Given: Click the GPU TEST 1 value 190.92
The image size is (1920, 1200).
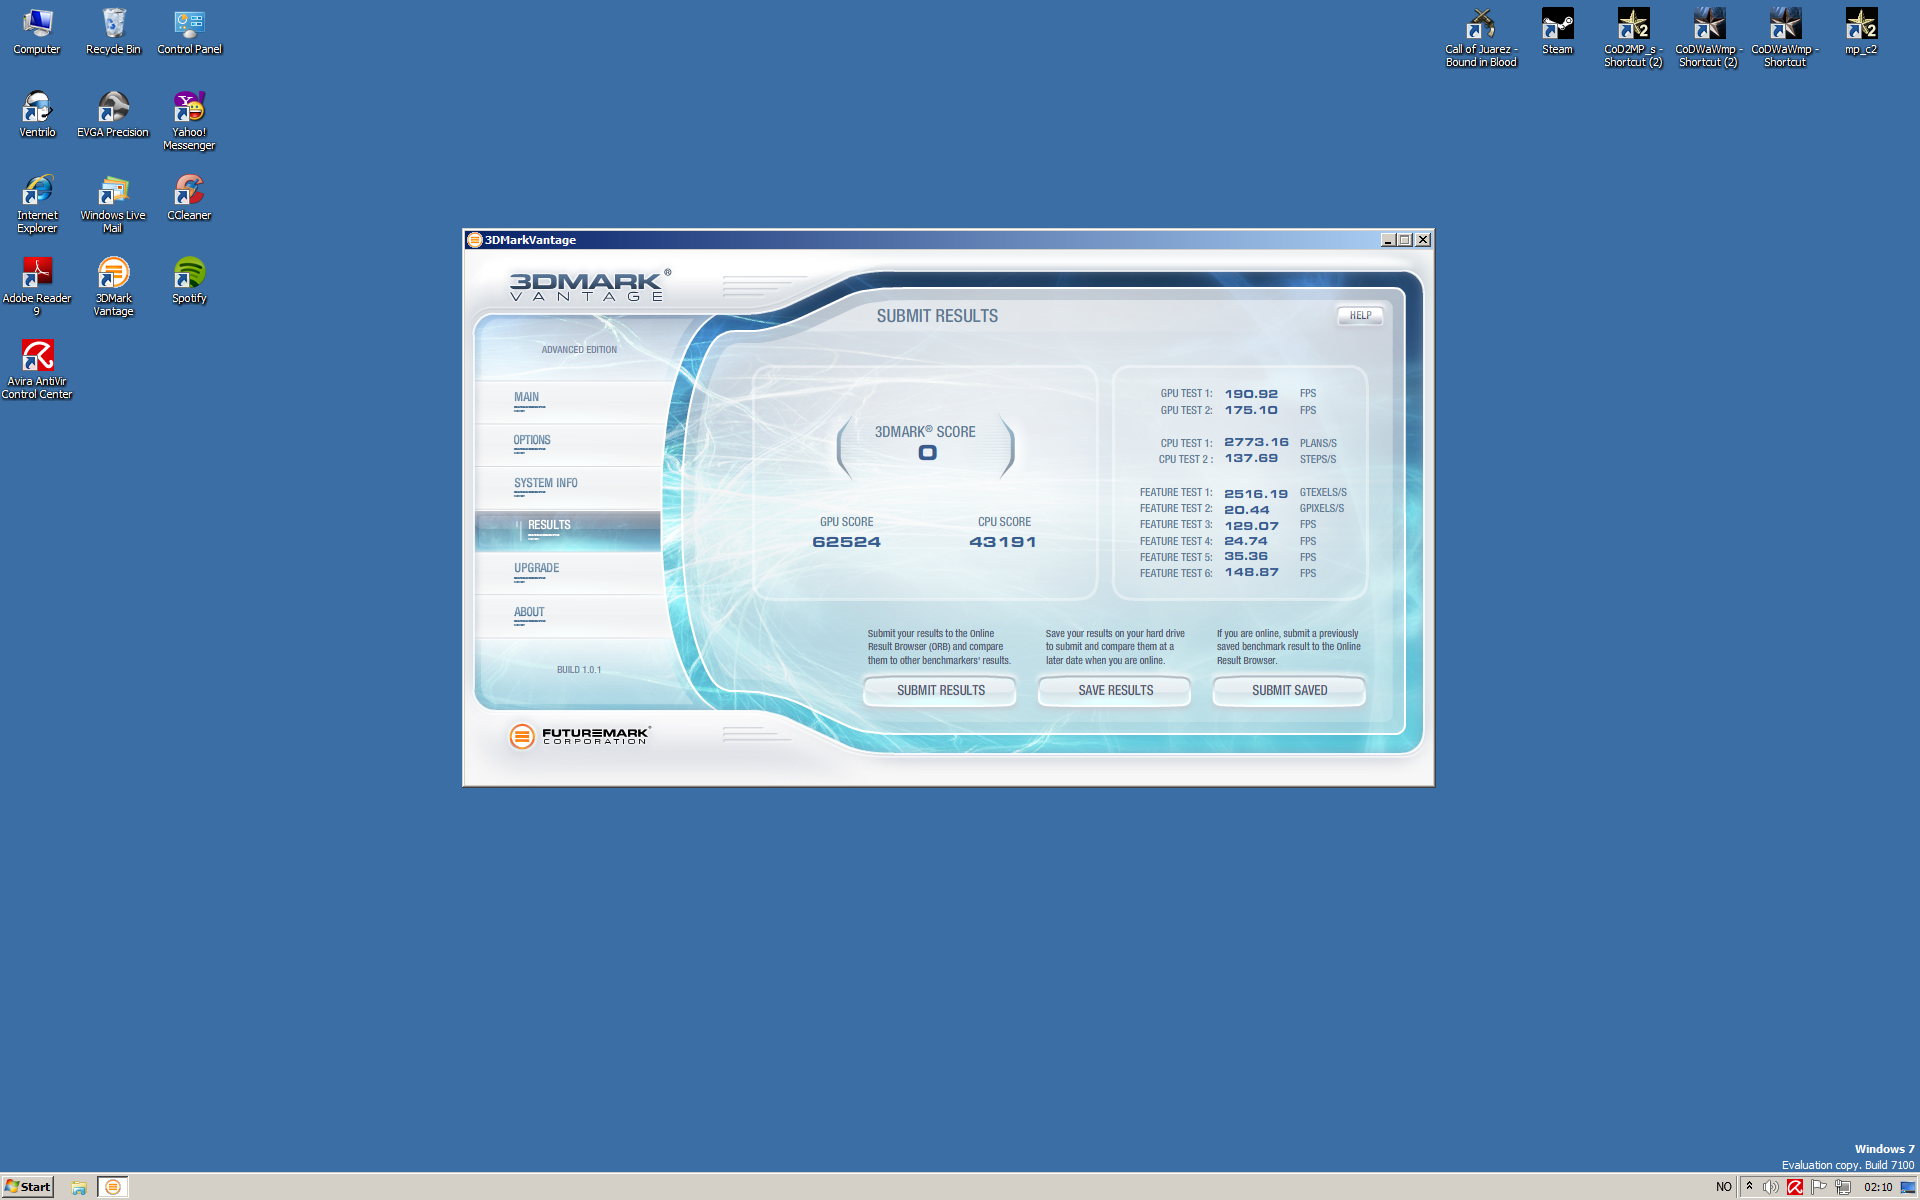Looking at the screenshot, I should [x=1251, y=394].
